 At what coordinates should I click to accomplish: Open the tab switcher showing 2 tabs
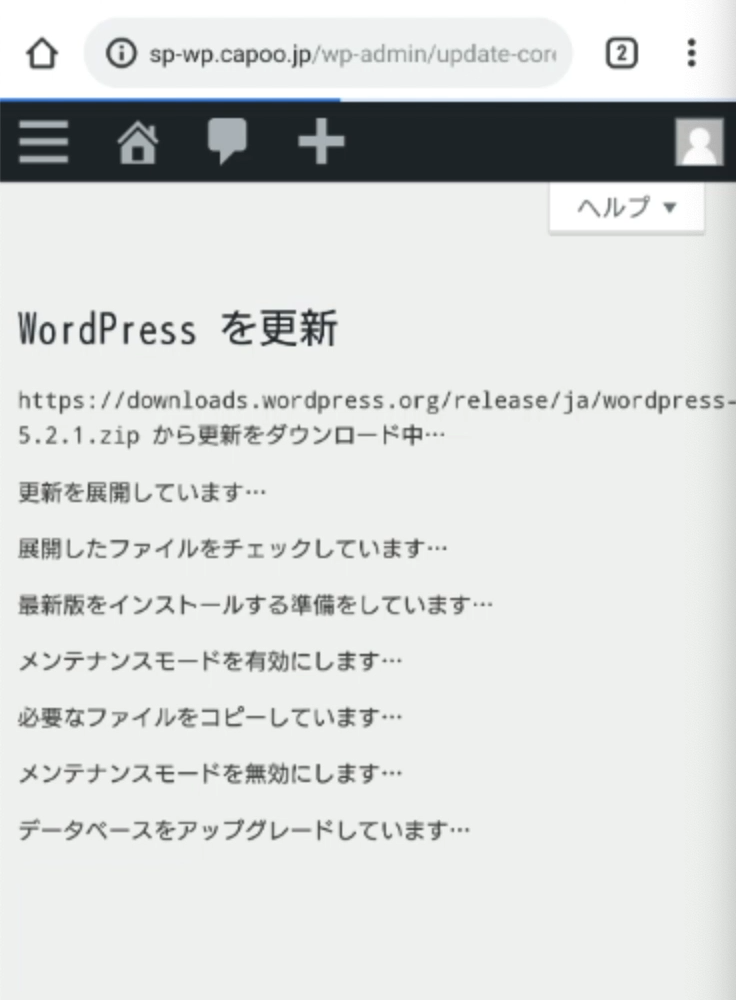[x=621, y=53]
